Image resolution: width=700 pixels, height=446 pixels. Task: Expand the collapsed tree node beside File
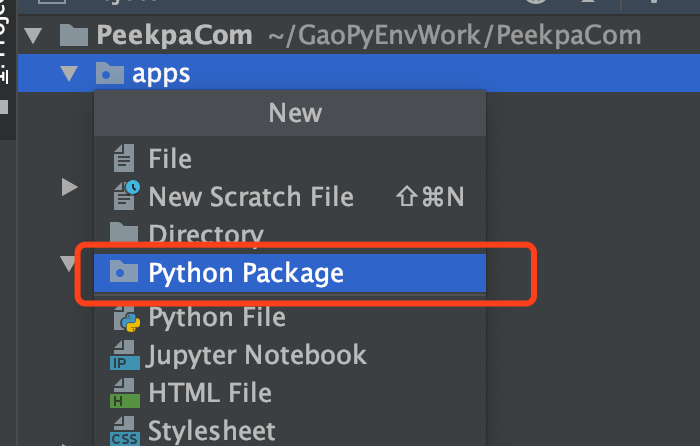point(69,187)
